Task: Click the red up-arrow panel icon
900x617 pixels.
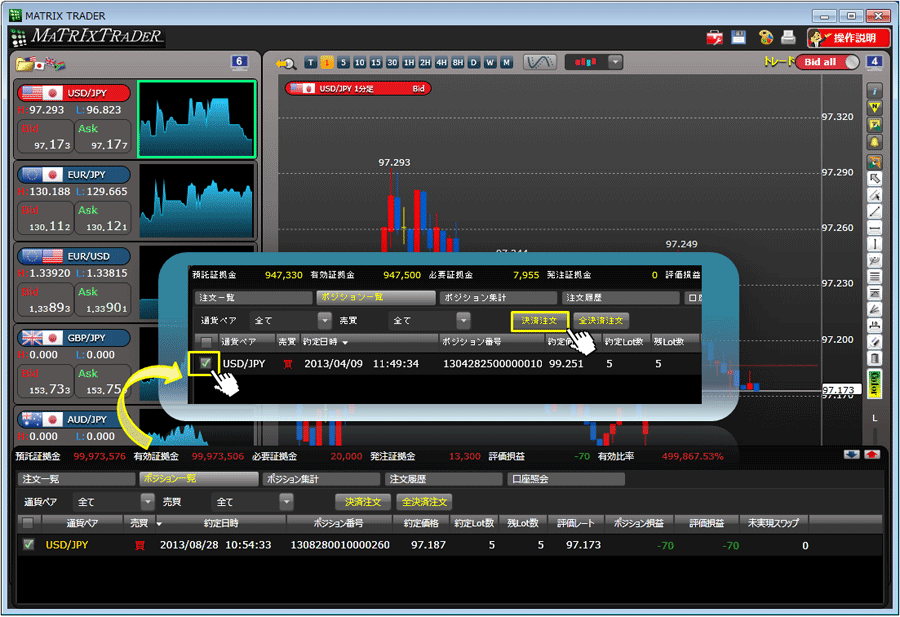Action: point(872,455)
